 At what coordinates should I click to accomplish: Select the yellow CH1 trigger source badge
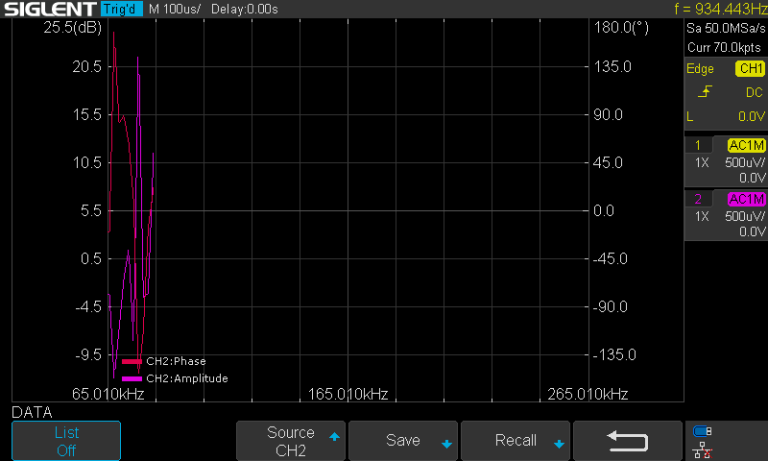pyautogui.click(x=749, y=69)
